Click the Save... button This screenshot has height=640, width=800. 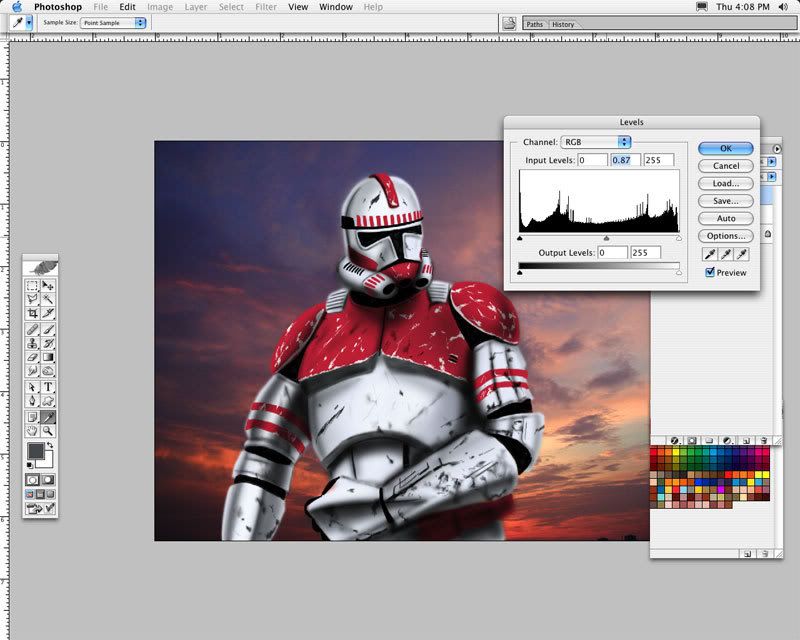(x=726, y=201)
